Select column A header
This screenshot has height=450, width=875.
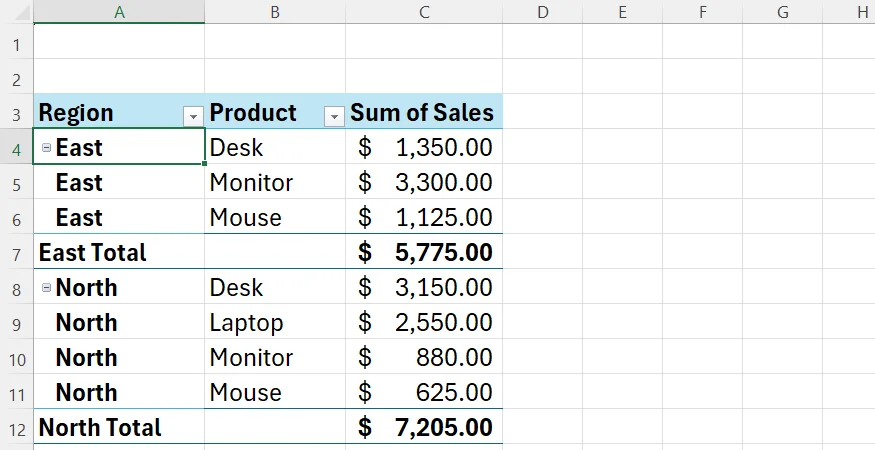click(119, 12)
